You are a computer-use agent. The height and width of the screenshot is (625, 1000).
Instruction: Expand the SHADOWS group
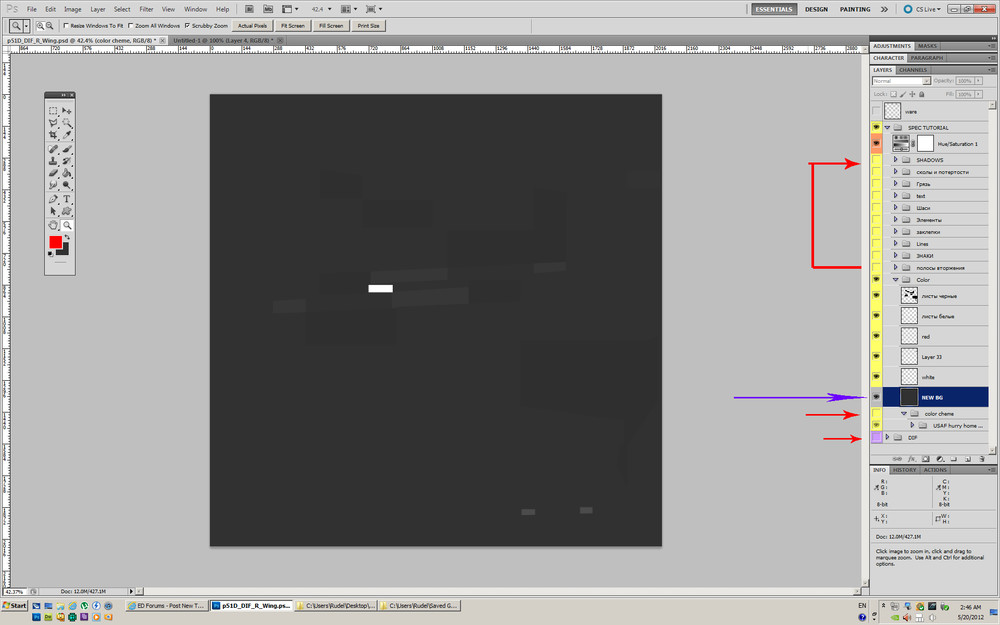coord(895,159)
